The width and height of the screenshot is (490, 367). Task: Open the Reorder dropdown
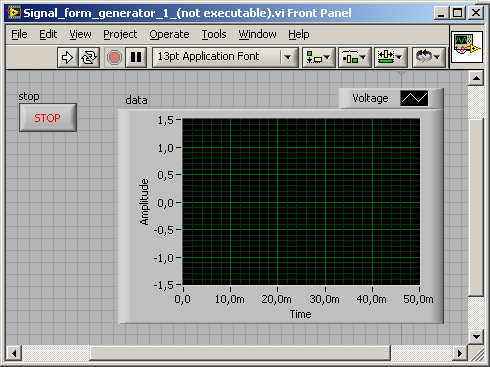click(429, 57)
